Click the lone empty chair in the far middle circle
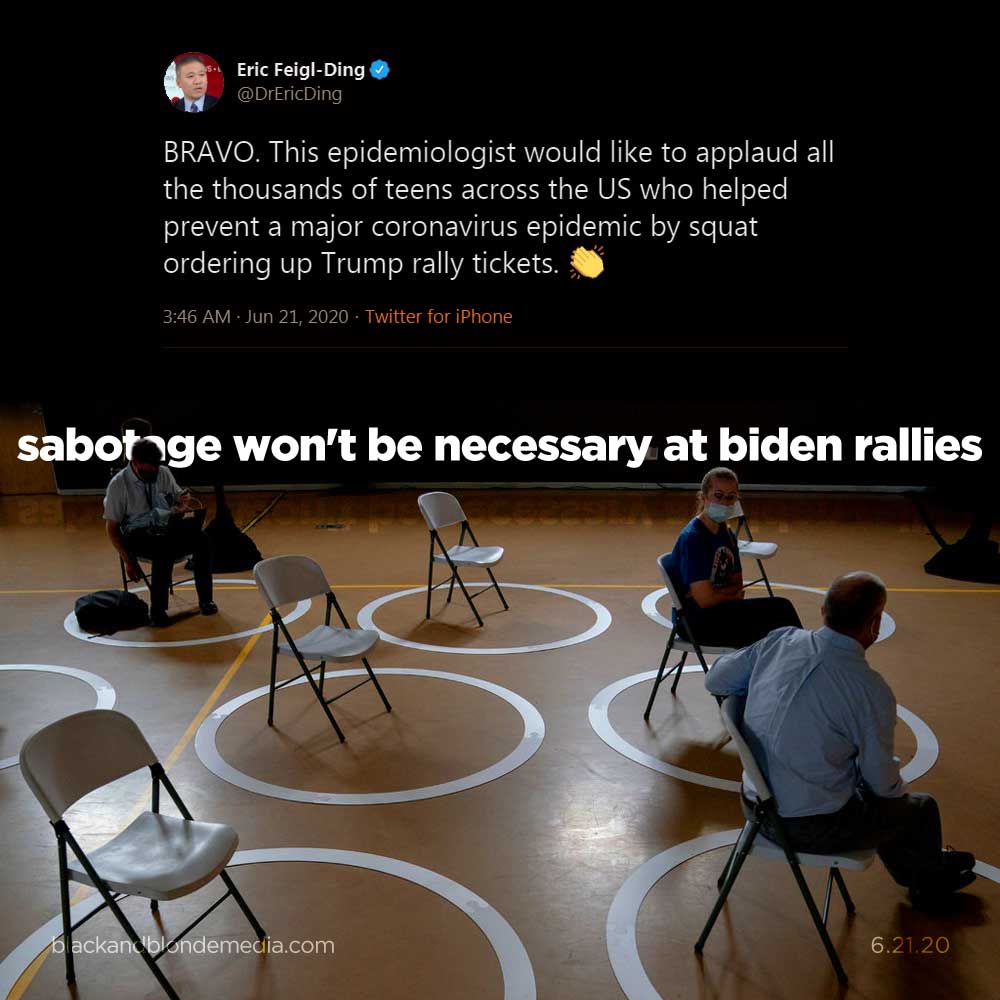This screenshot has height=1000, width=1000. (x=461, y=557)
